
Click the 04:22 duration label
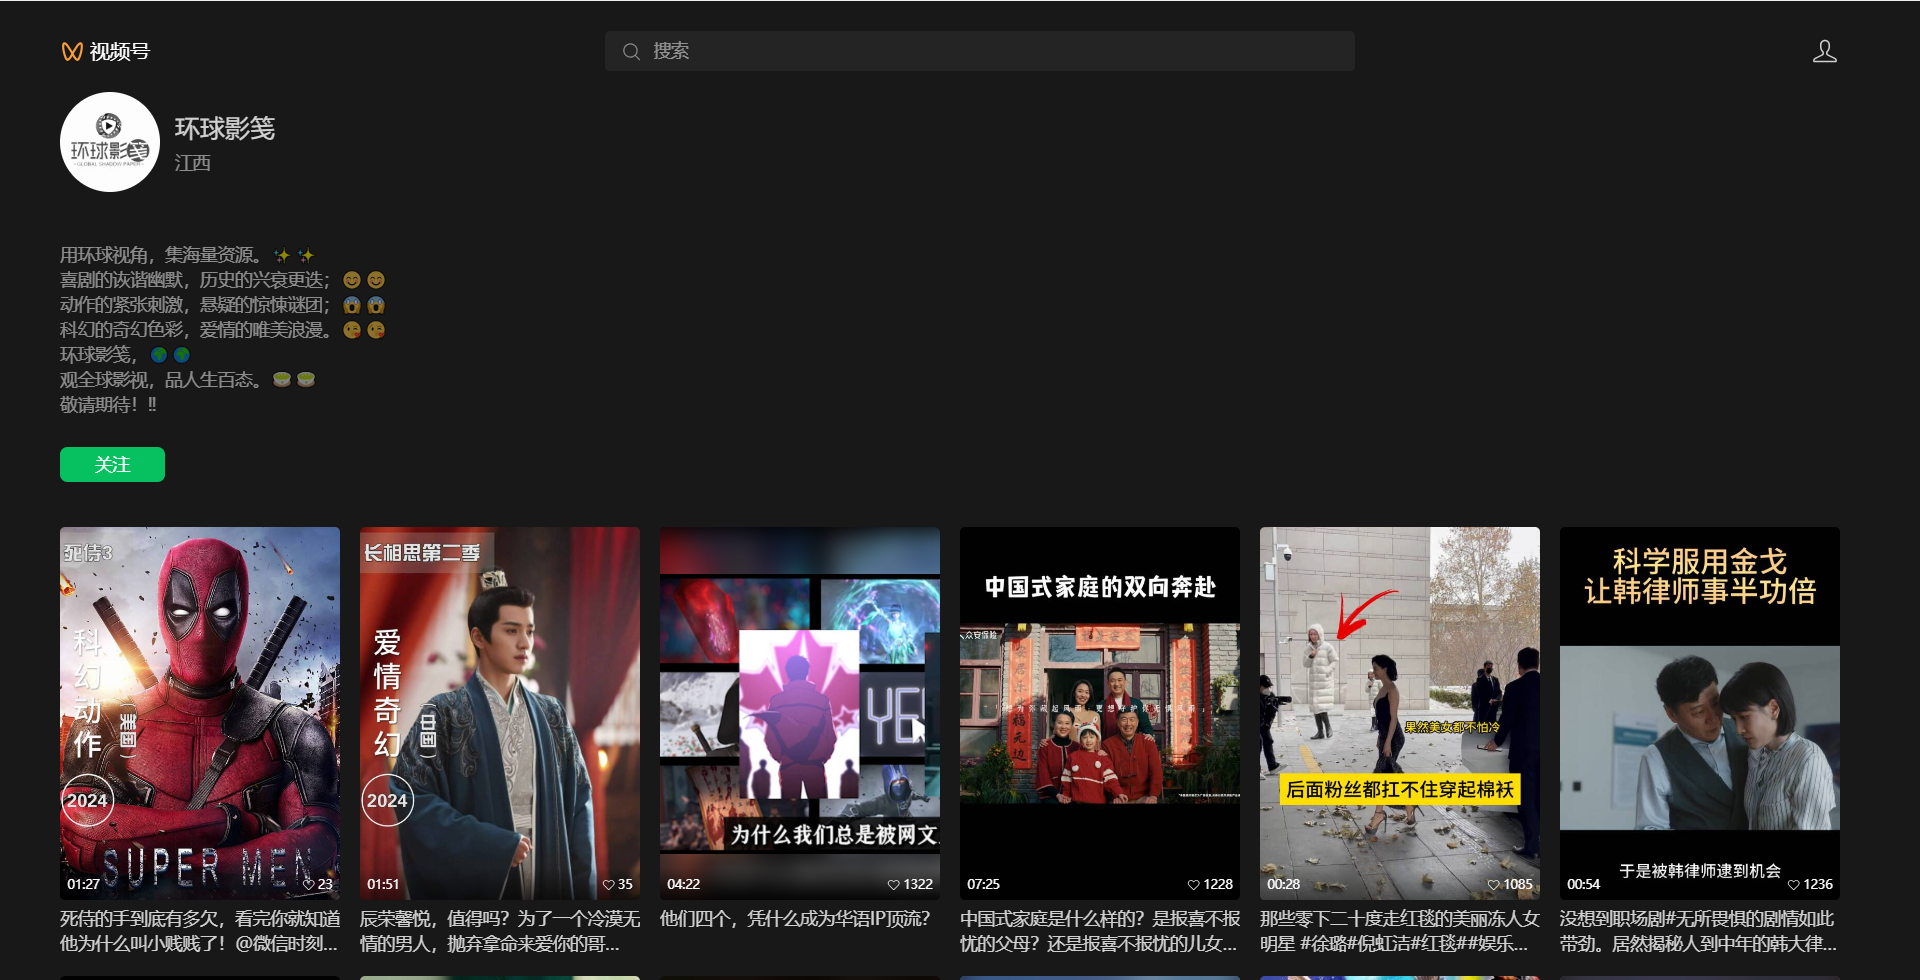[x=683, y=884]
